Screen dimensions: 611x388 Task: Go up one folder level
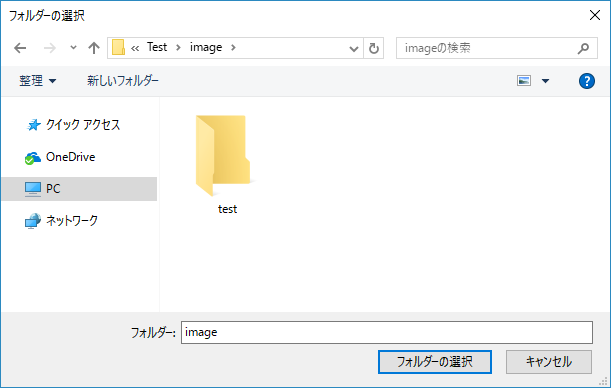coord(94,48)
